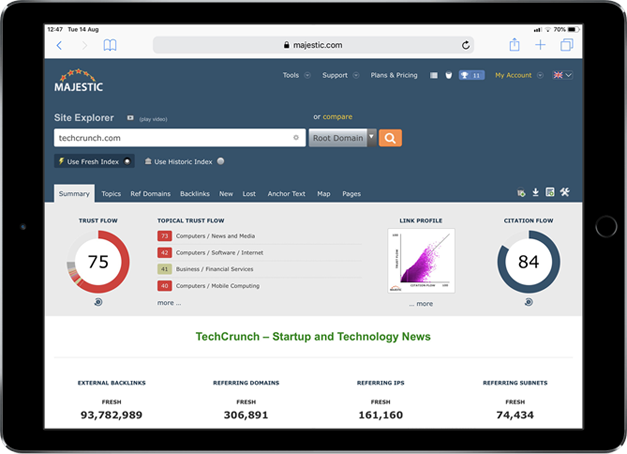Click the Citation Flow 84 donut chart
This screenshot has width=627, height=454.
(529, 262)
